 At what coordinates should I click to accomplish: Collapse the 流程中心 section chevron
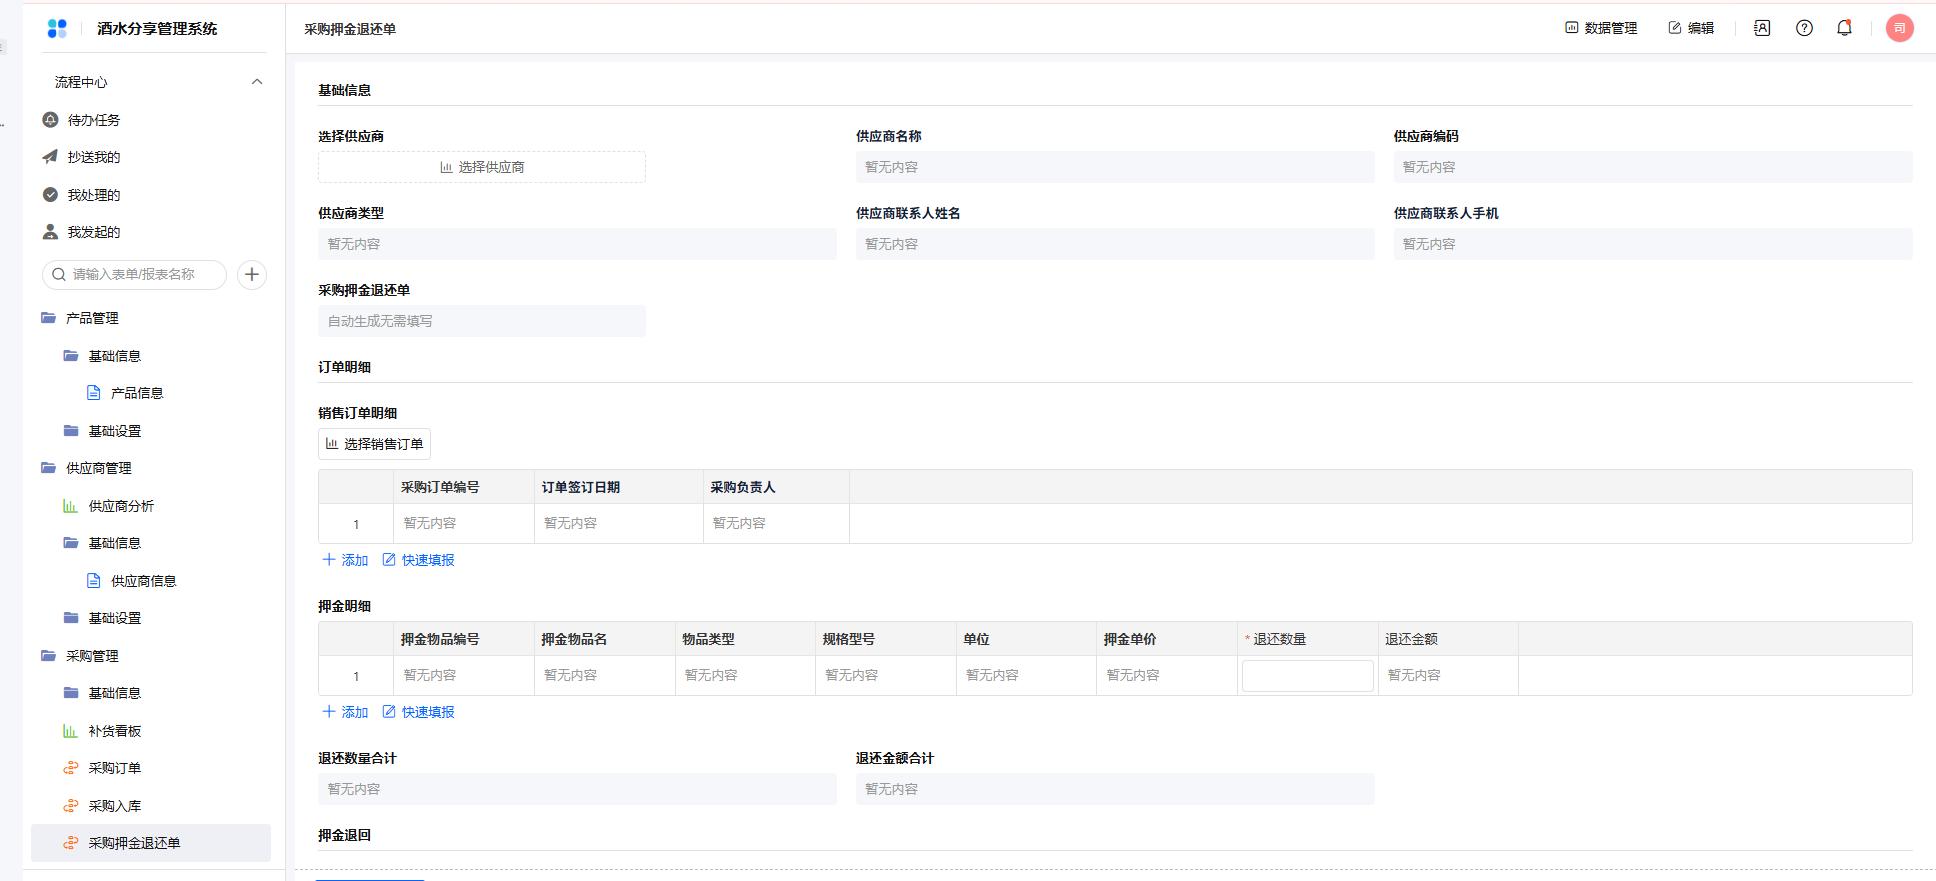tap(257, 82)
